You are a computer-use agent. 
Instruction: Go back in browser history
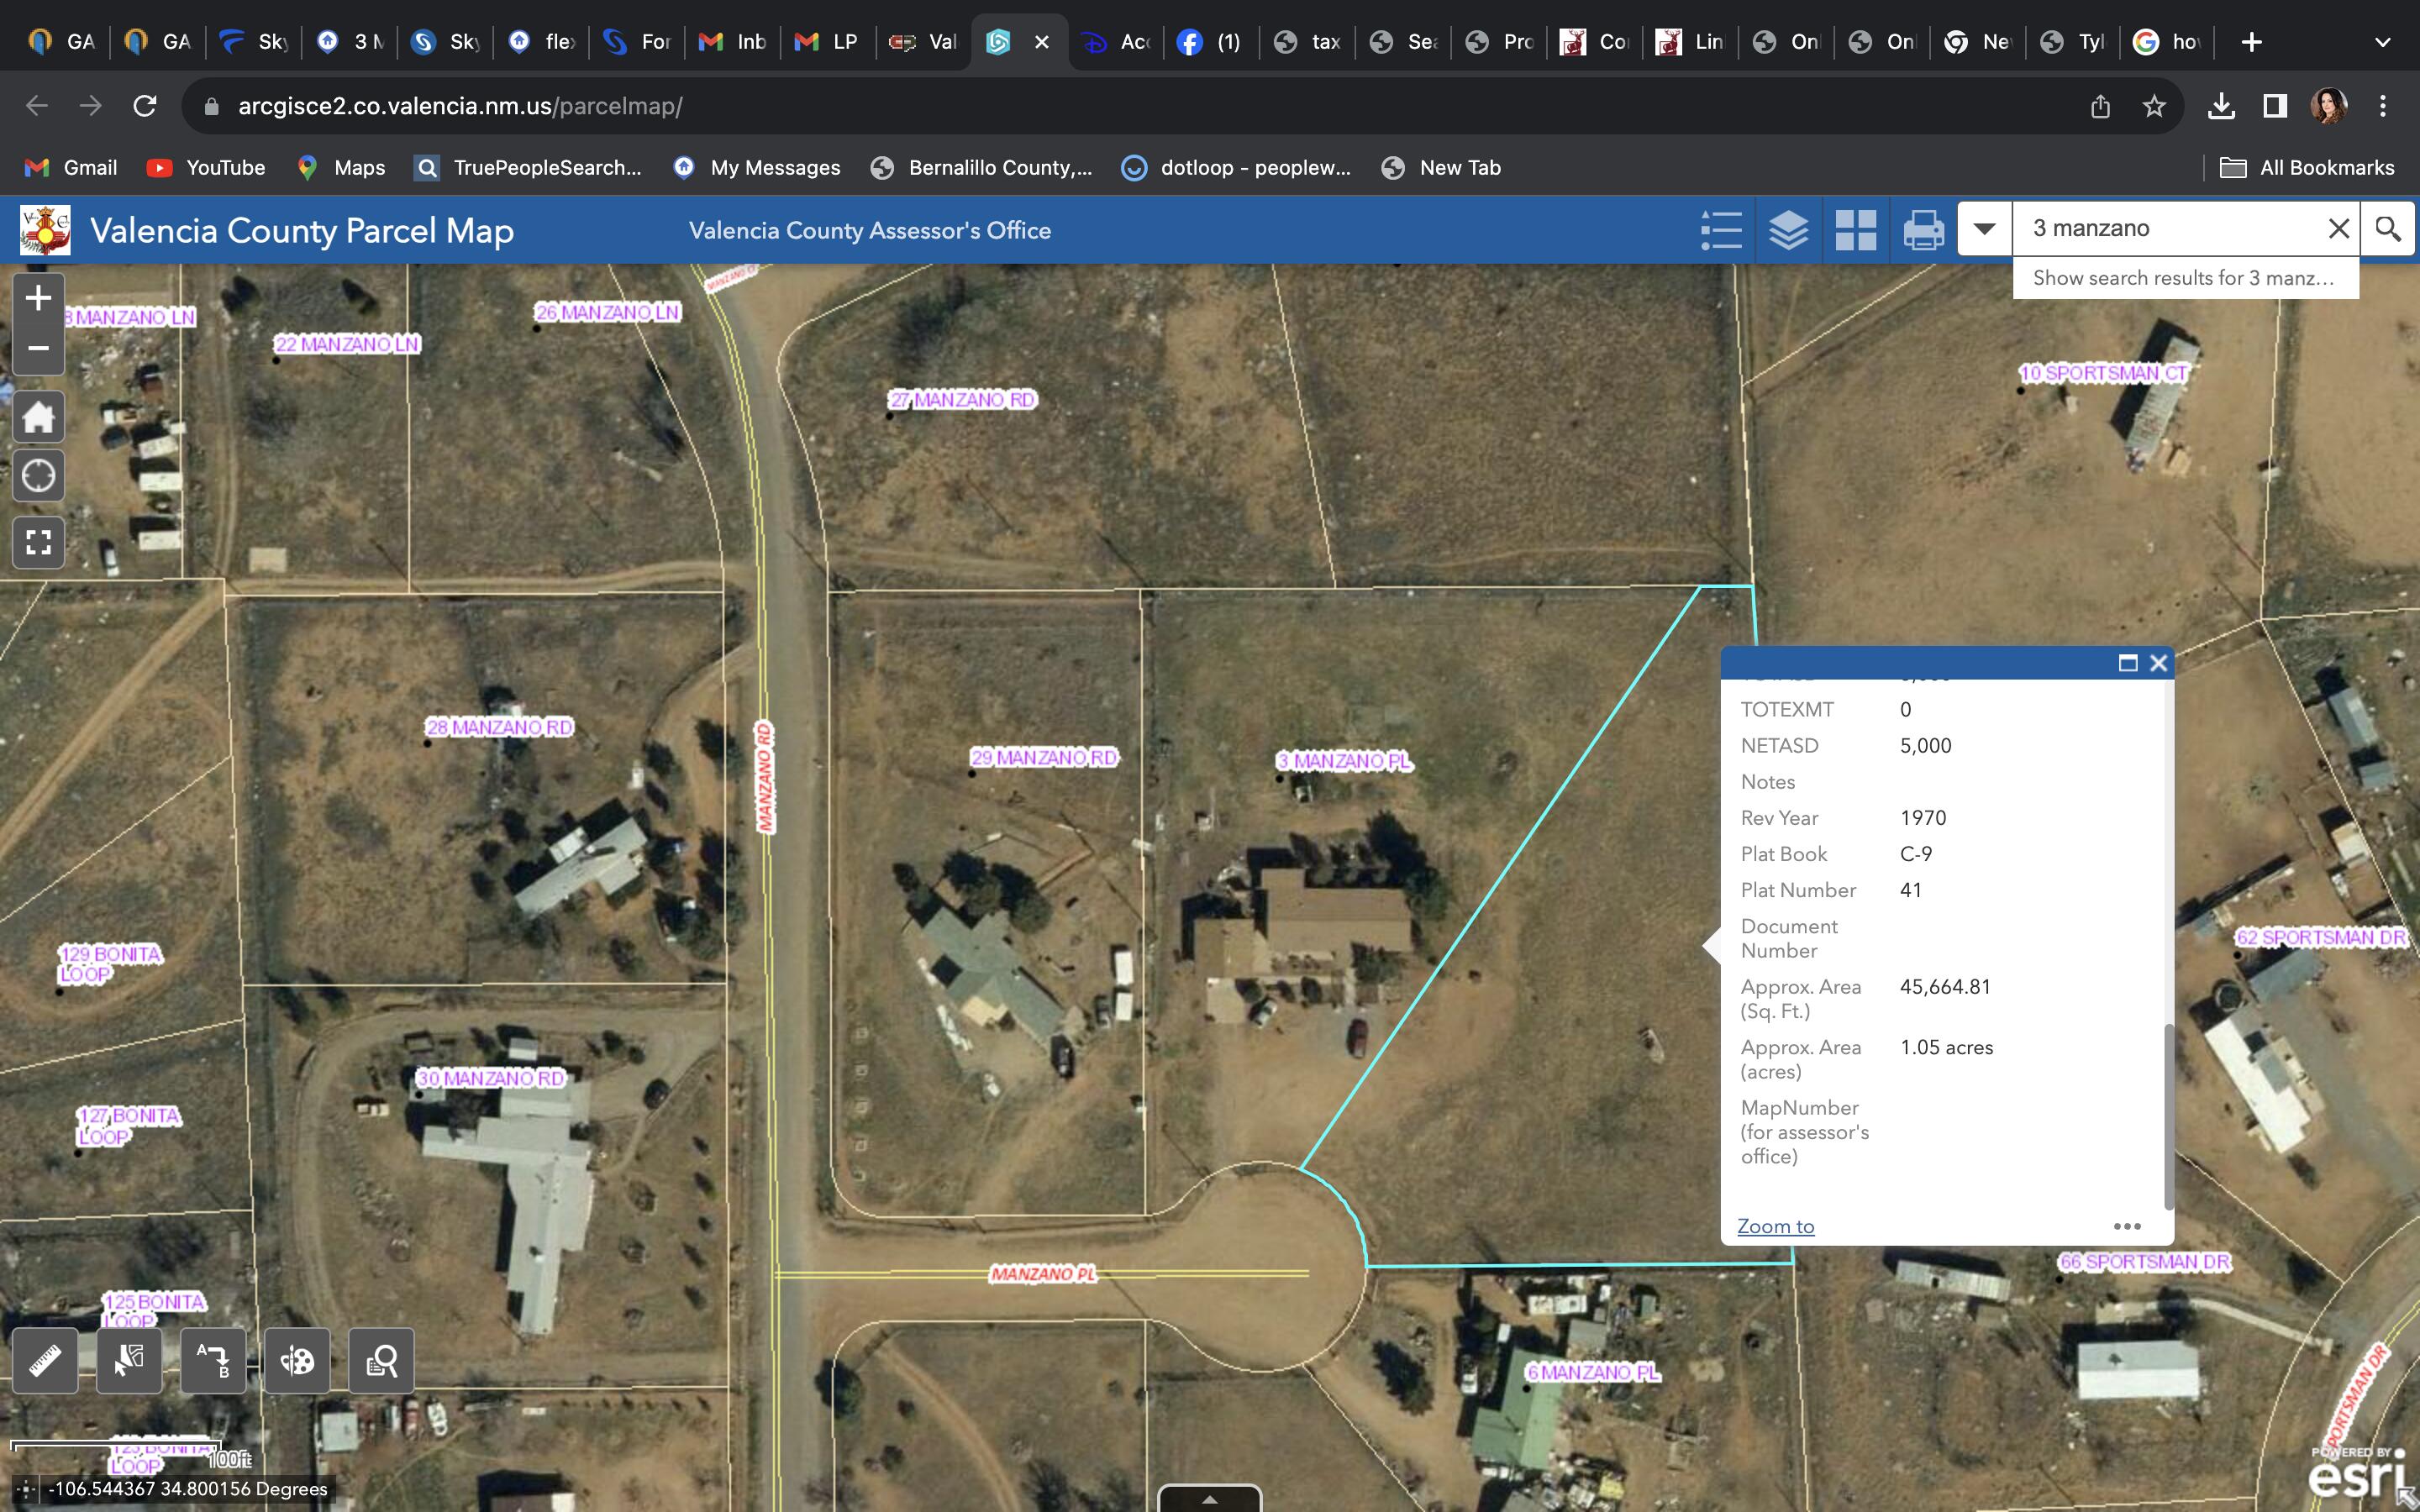(x=37, y=106)
